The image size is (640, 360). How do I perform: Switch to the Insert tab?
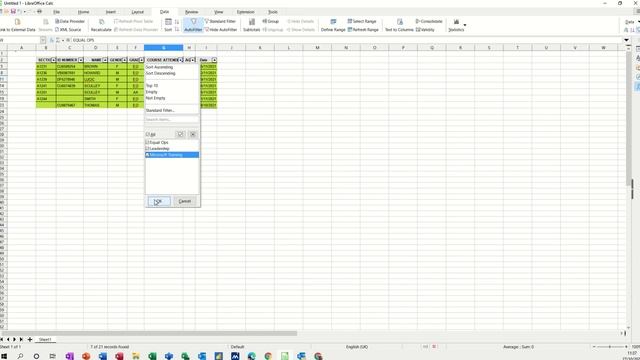pos(111,12)
